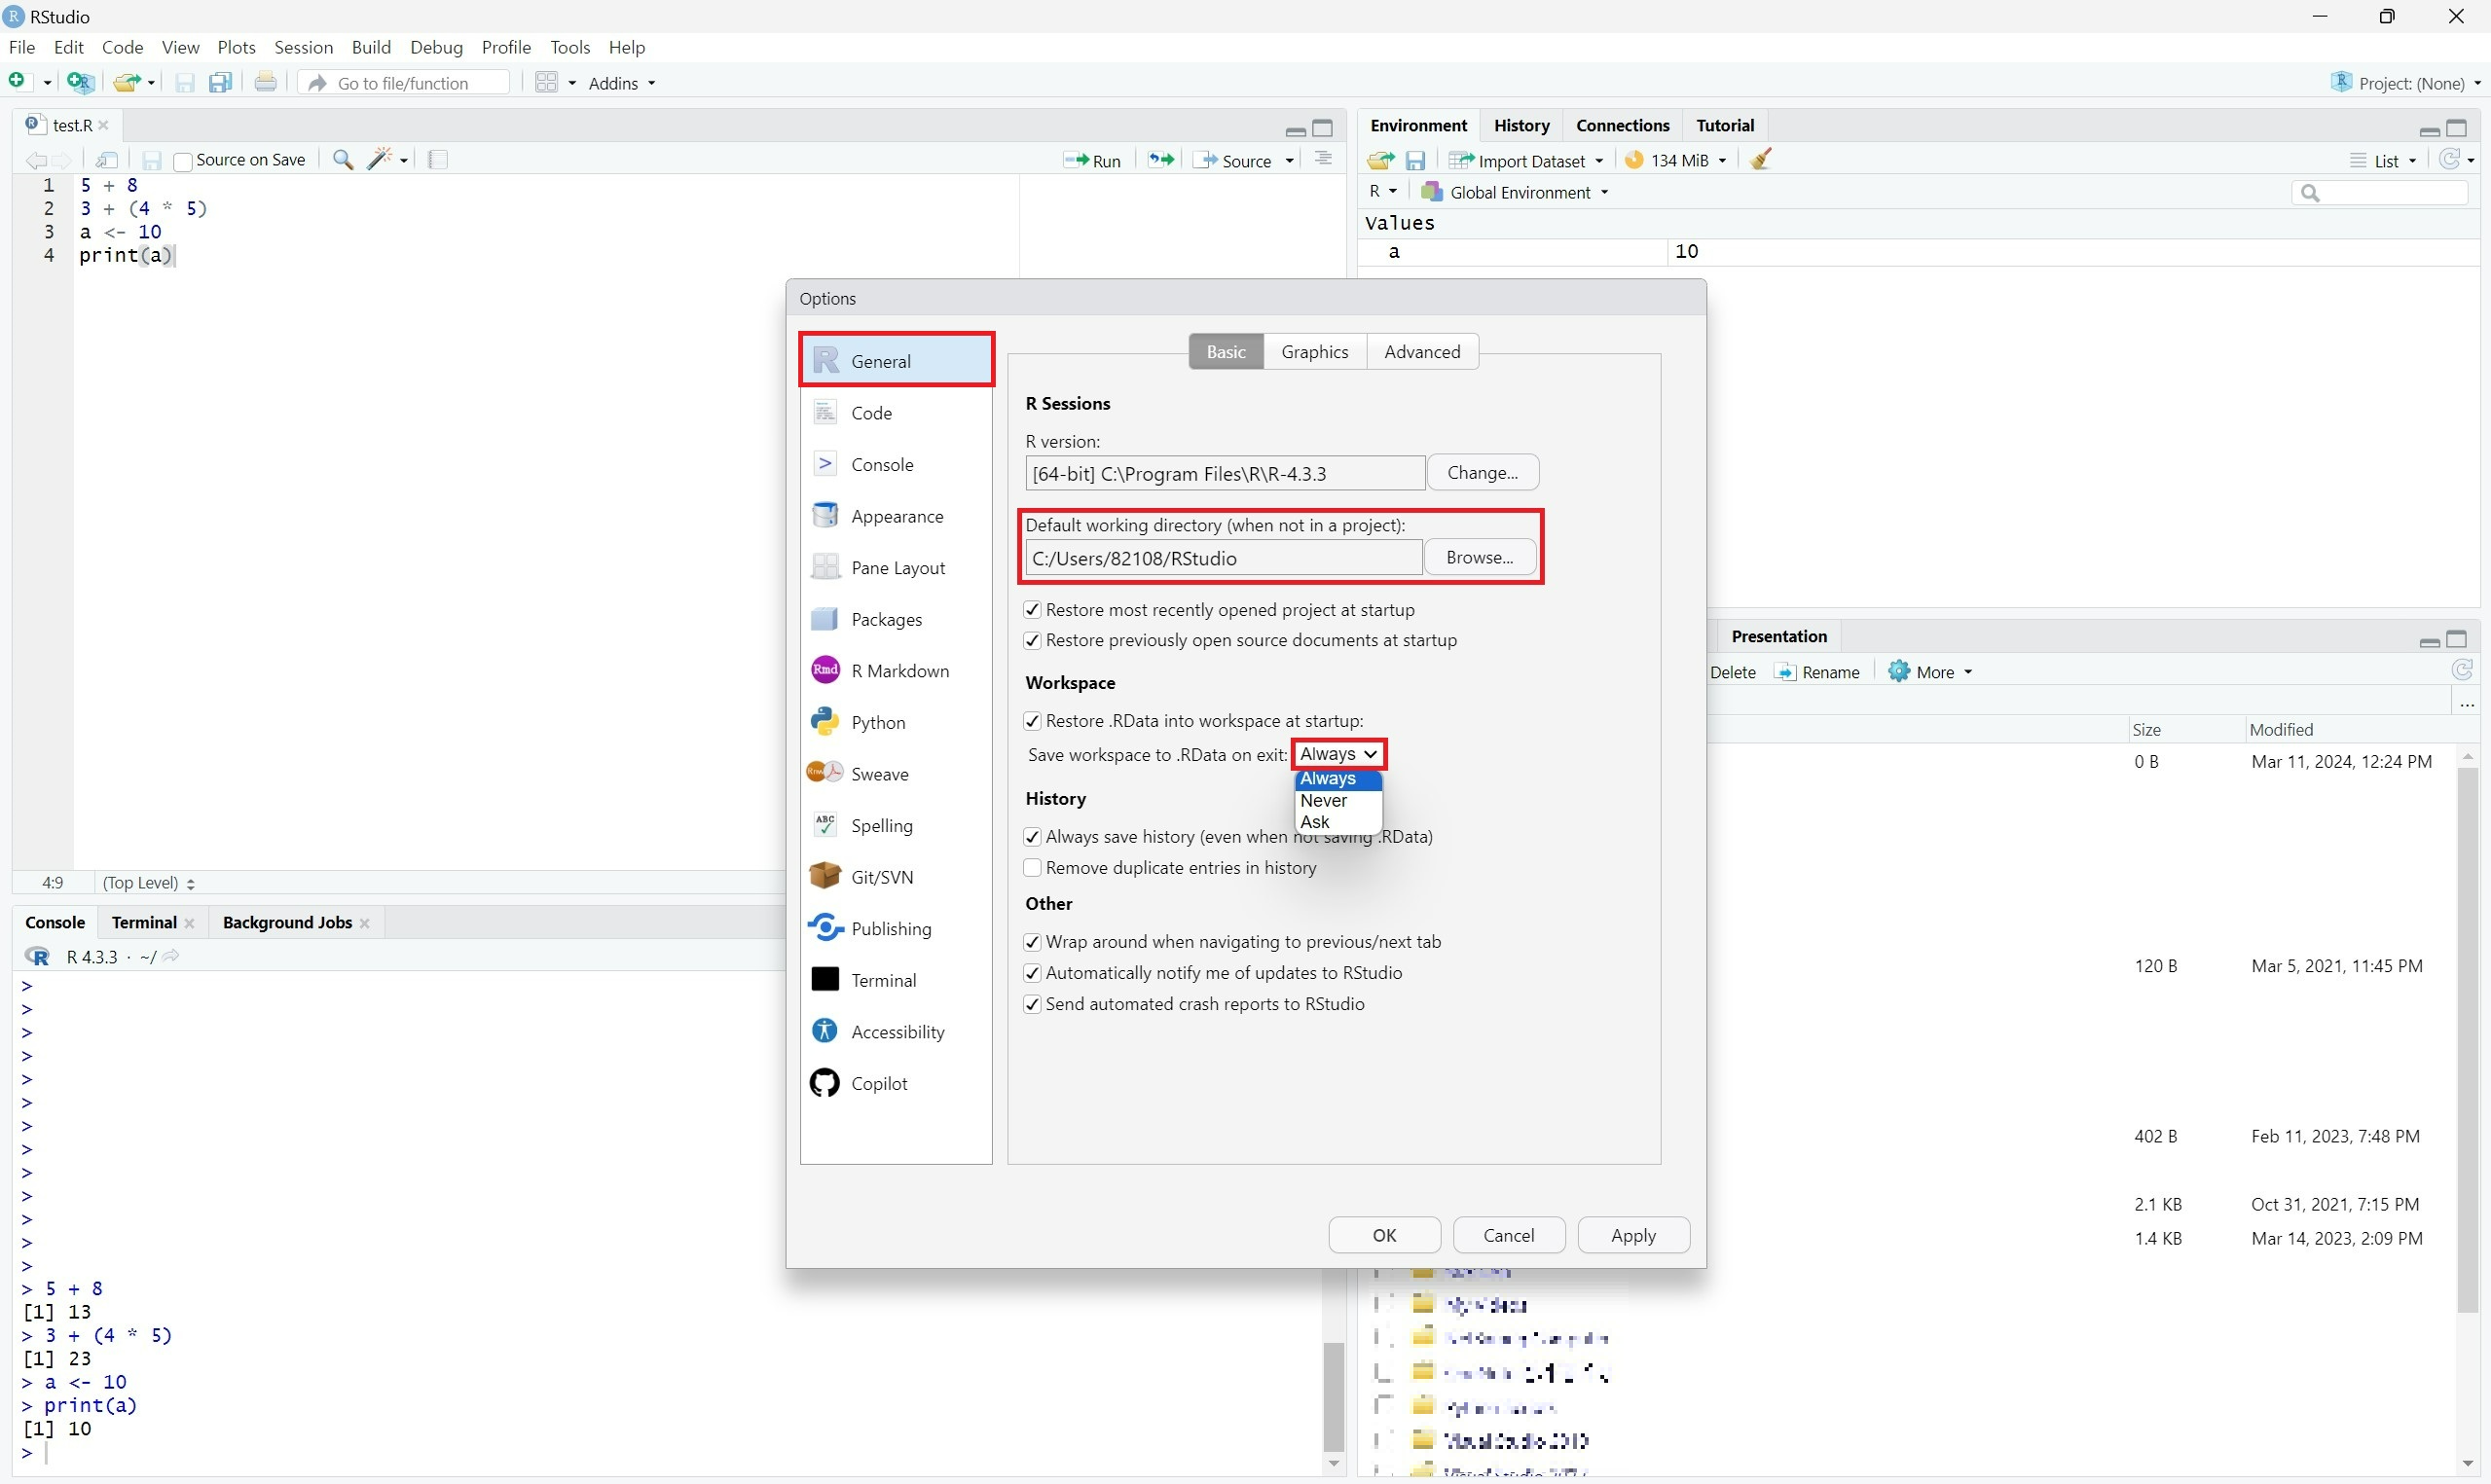Open the Copilot options section
Image resolution: width=2491 pixels, height=1484 pixels.
point(878,1083)
